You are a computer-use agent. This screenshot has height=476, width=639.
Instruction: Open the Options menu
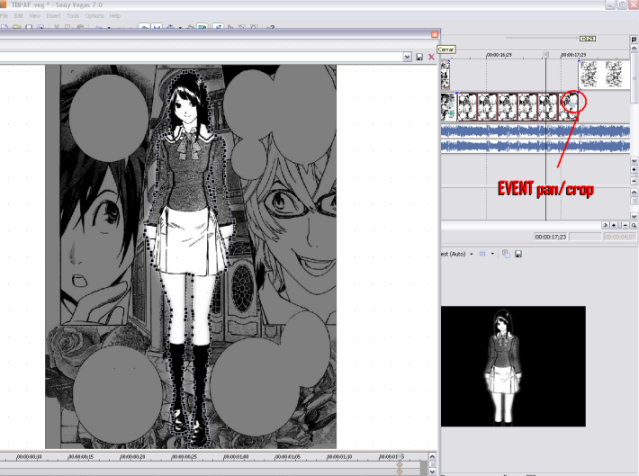(x=95, y=15)
